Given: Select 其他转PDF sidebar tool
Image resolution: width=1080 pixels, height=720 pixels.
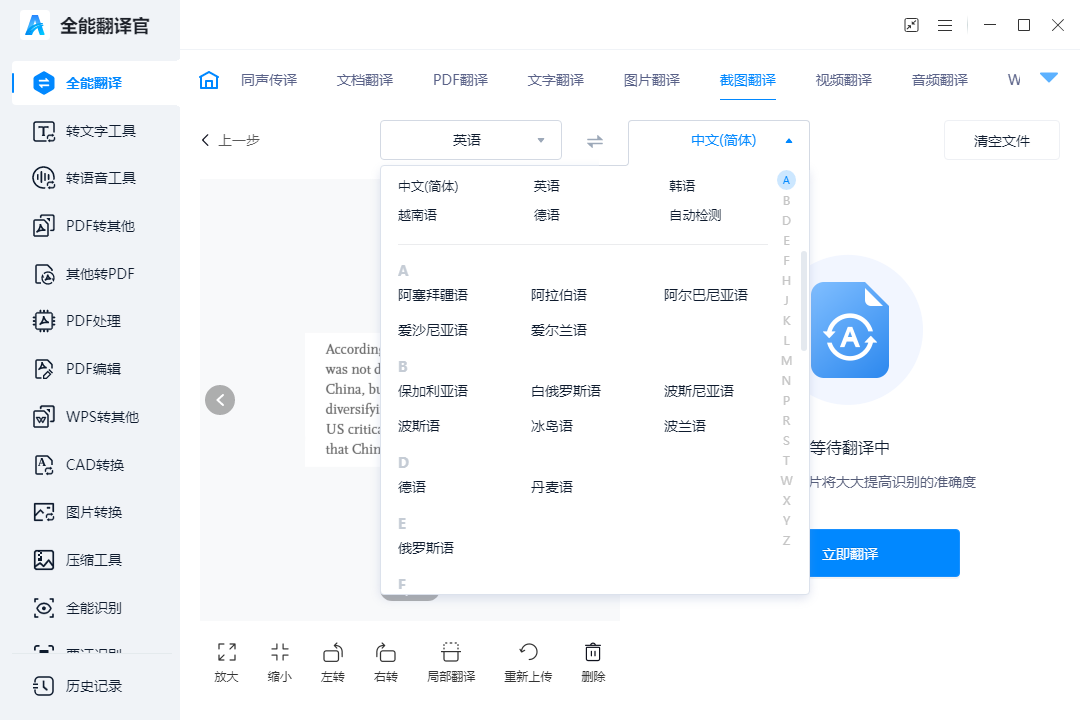Looking at the screenshot, I should point(85,274).
